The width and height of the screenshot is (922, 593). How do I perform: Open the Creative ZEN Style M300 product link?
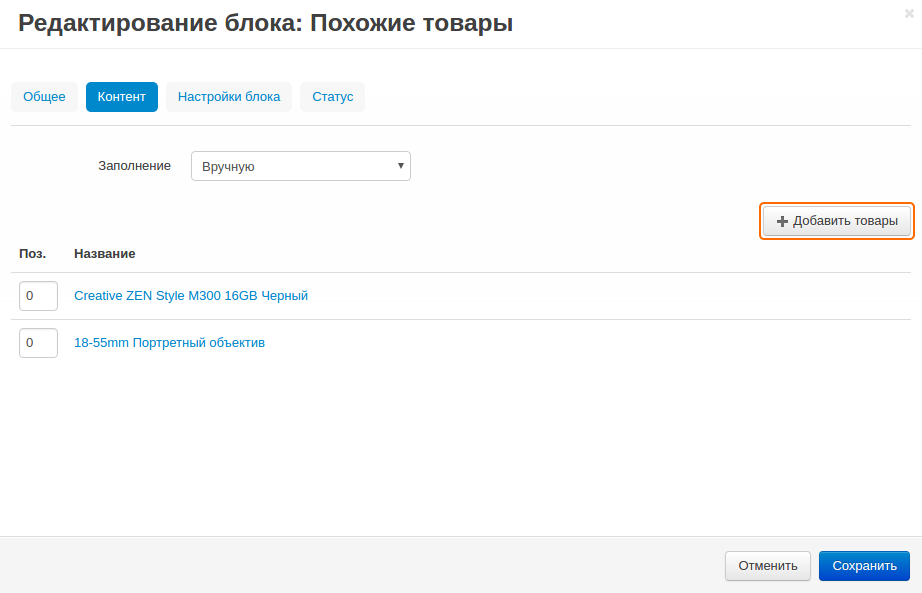[x=191, y=295]
